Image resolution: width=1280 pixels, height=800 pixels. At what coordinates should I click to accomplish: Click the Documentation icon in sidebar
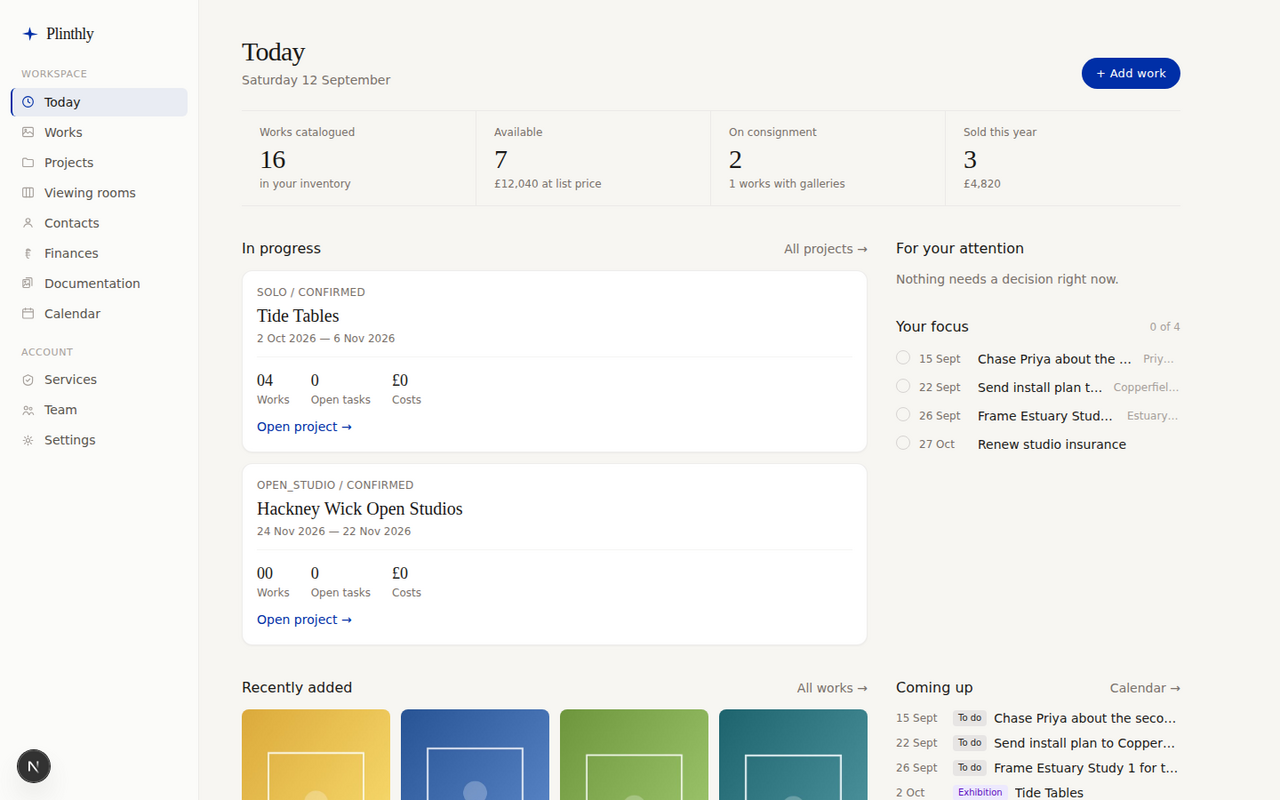[x=28, y=283]
